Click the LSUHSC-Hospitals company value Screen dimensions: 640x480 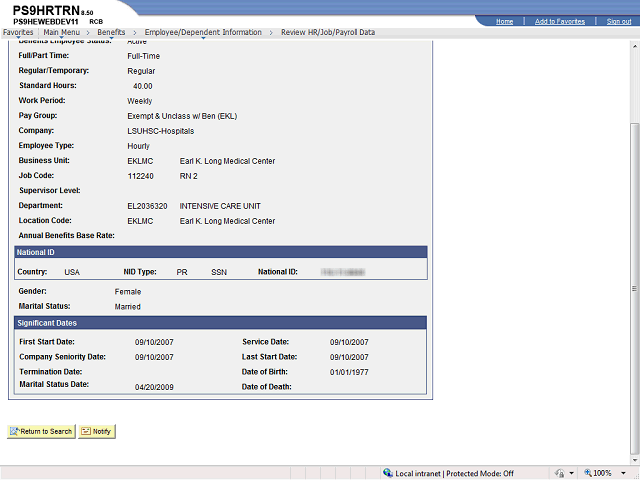[160, 131]
